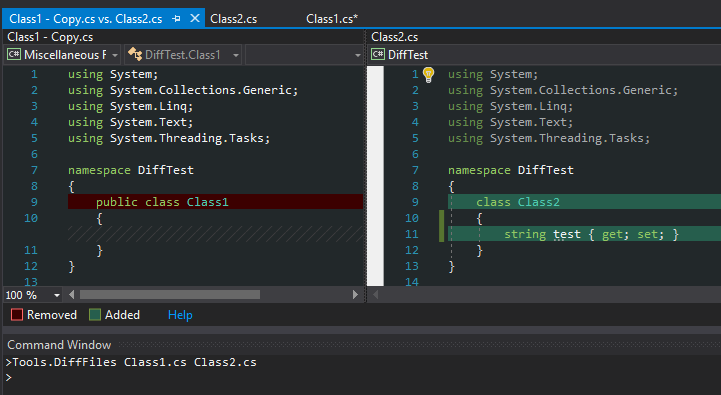The width and height of the screenshot is (721, 395).
Task: Click the right pane scroll left arrow
Action: [x=376, y=294]
